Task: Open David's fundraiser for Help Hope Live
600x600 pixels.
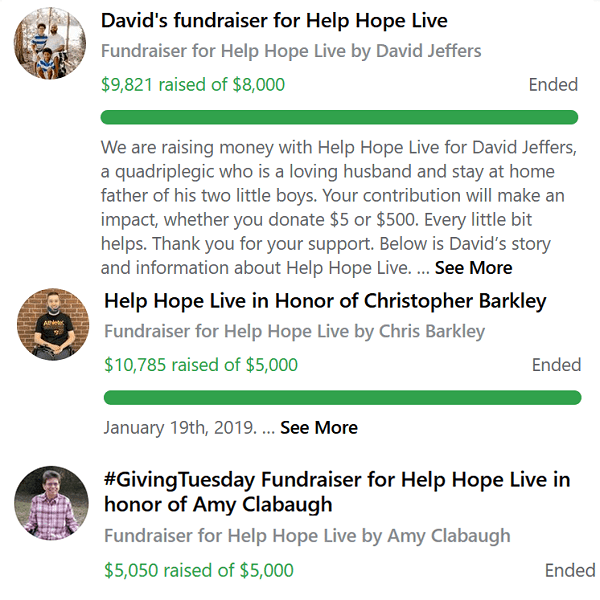Action: tap(274, 20)
